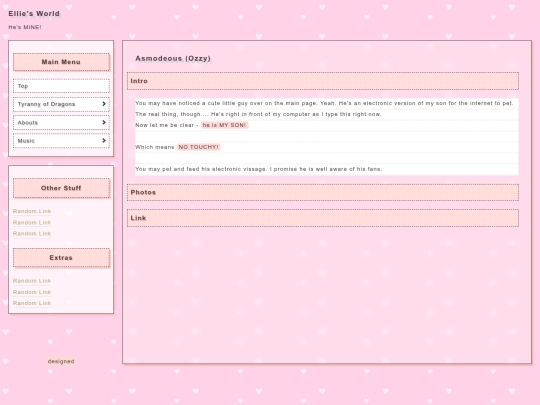This screenshot has height=405, width=540.
Task: Open third Random Link under Extras
Action: coord(32,303)
